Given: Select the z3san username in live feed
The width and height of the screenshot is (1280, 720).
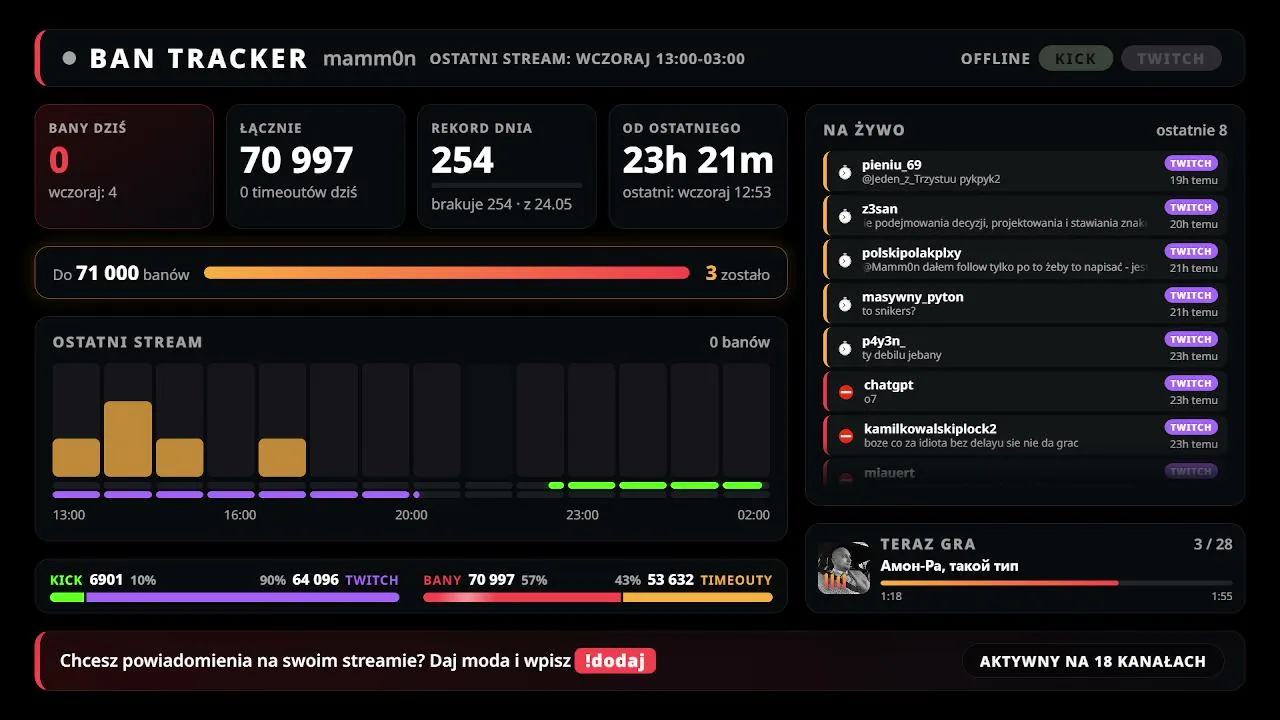Looking at the screenshot, I should point(880,209).
